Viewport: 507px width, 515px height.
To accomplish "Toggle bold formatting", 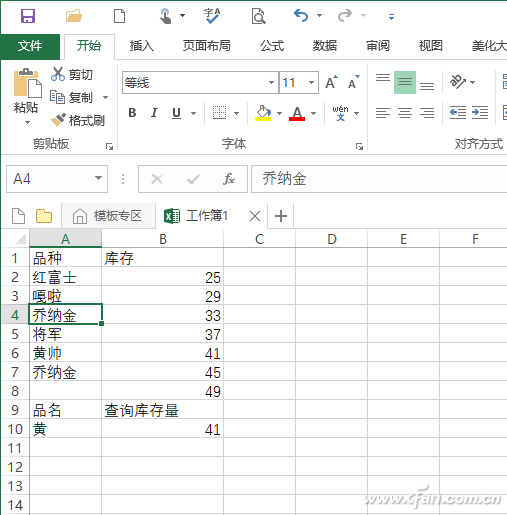I will pyautogui.click(x=132, y=113).
